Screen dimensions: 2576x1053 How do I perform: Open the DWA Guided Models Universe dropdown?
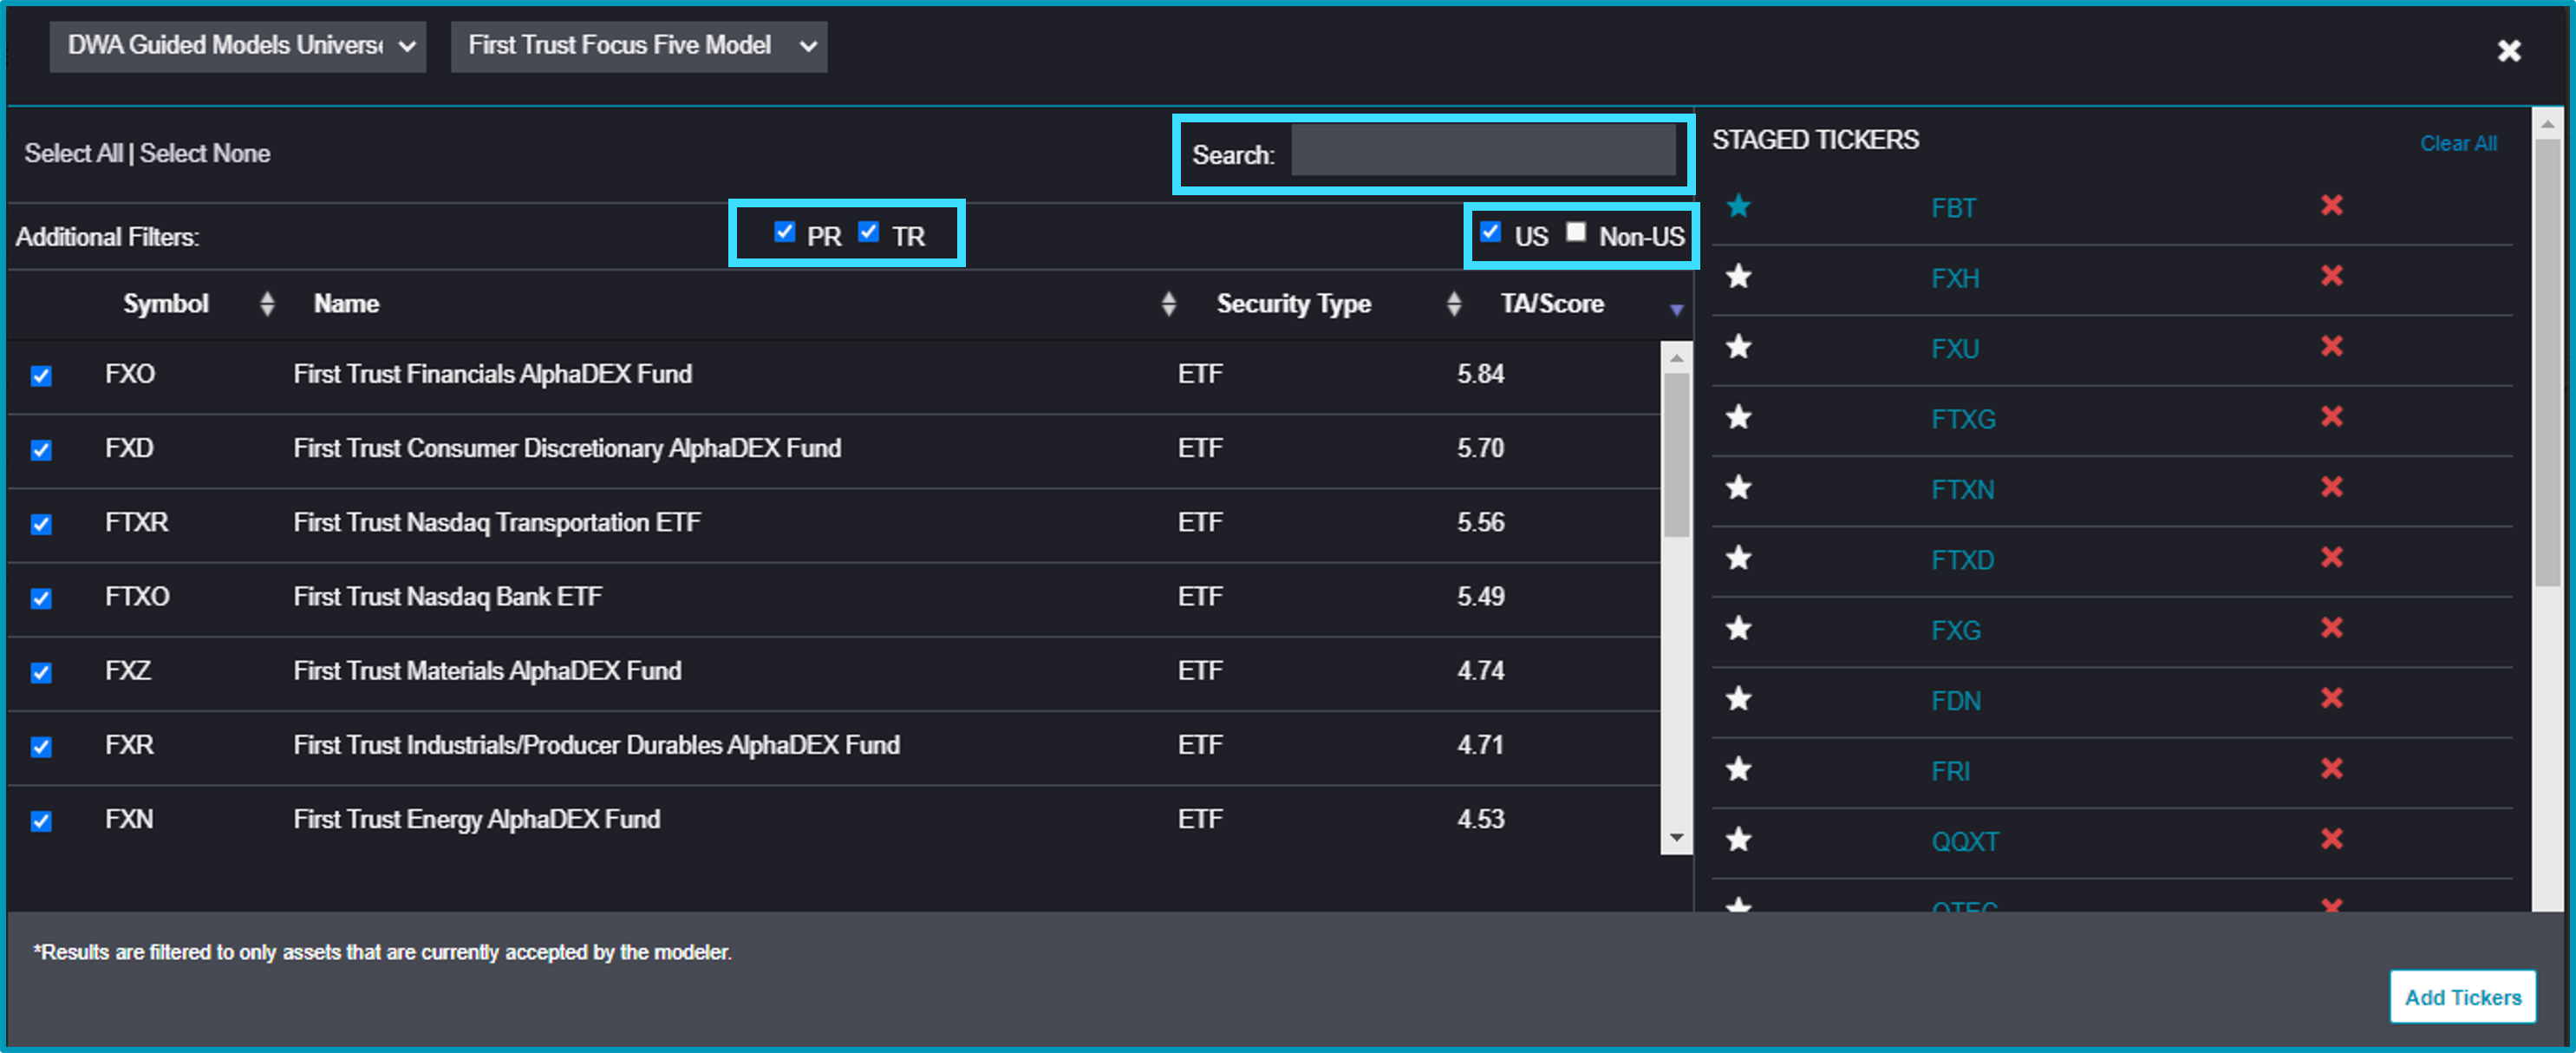(x=238, y=46)
